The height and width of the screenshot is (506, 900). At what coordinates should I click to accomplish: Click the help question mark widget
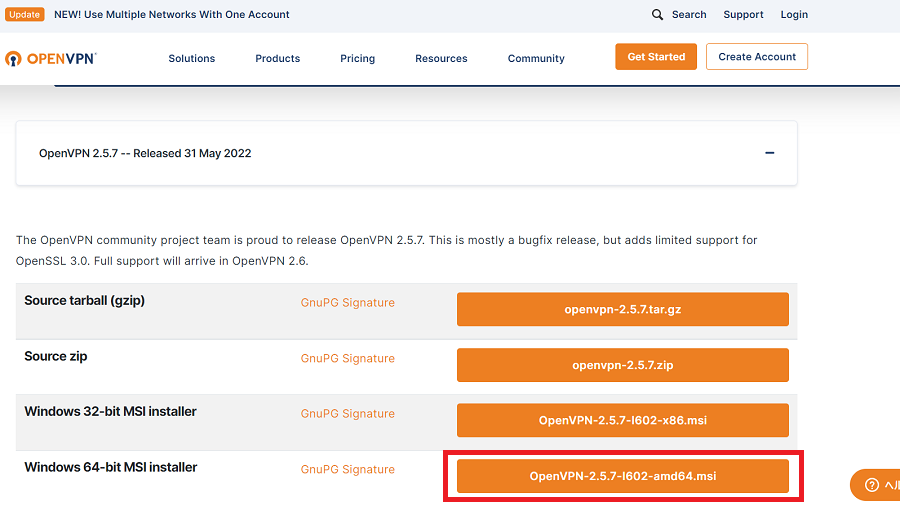coord(871,485)
